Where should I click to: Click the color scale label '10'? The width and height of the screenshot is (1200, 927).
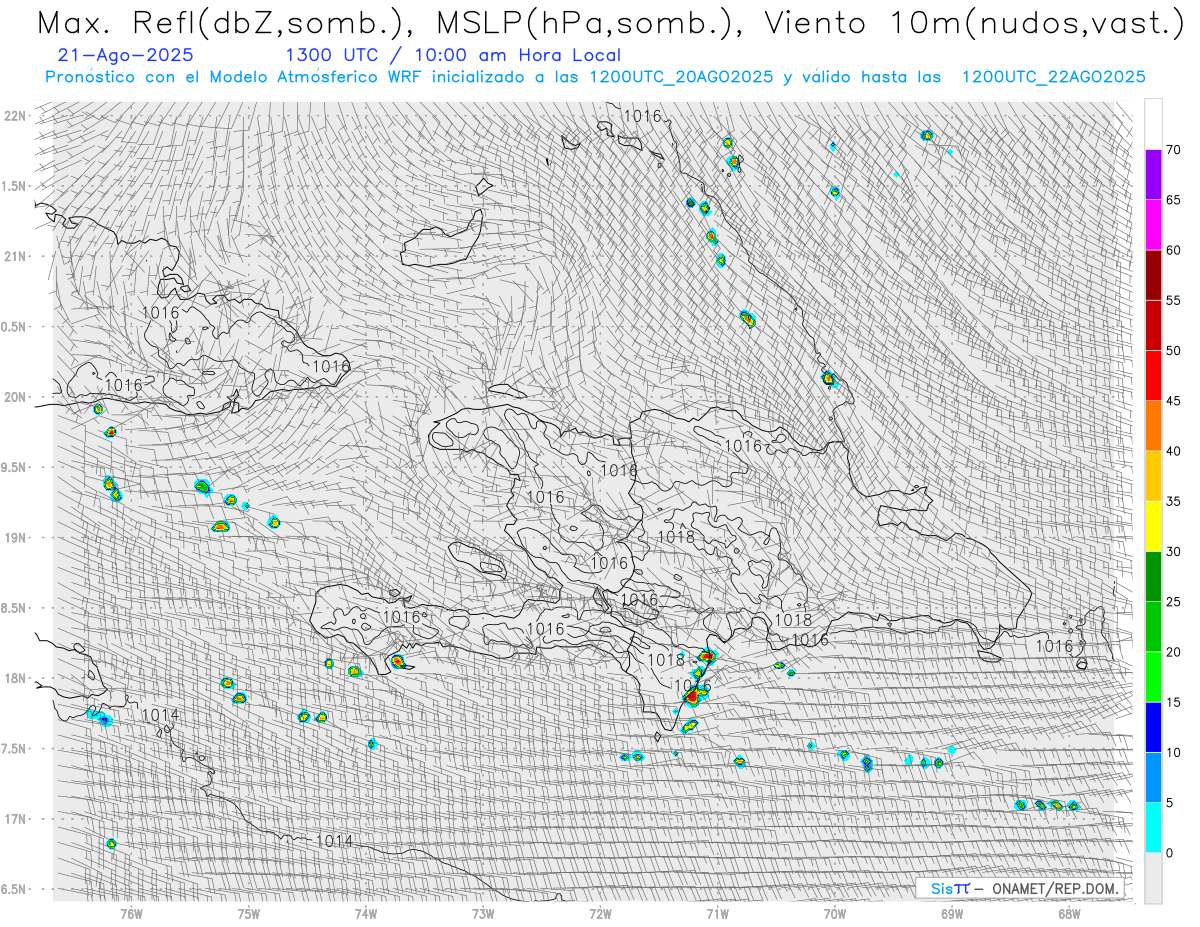pyautogui.click(x=1173, y=752)
